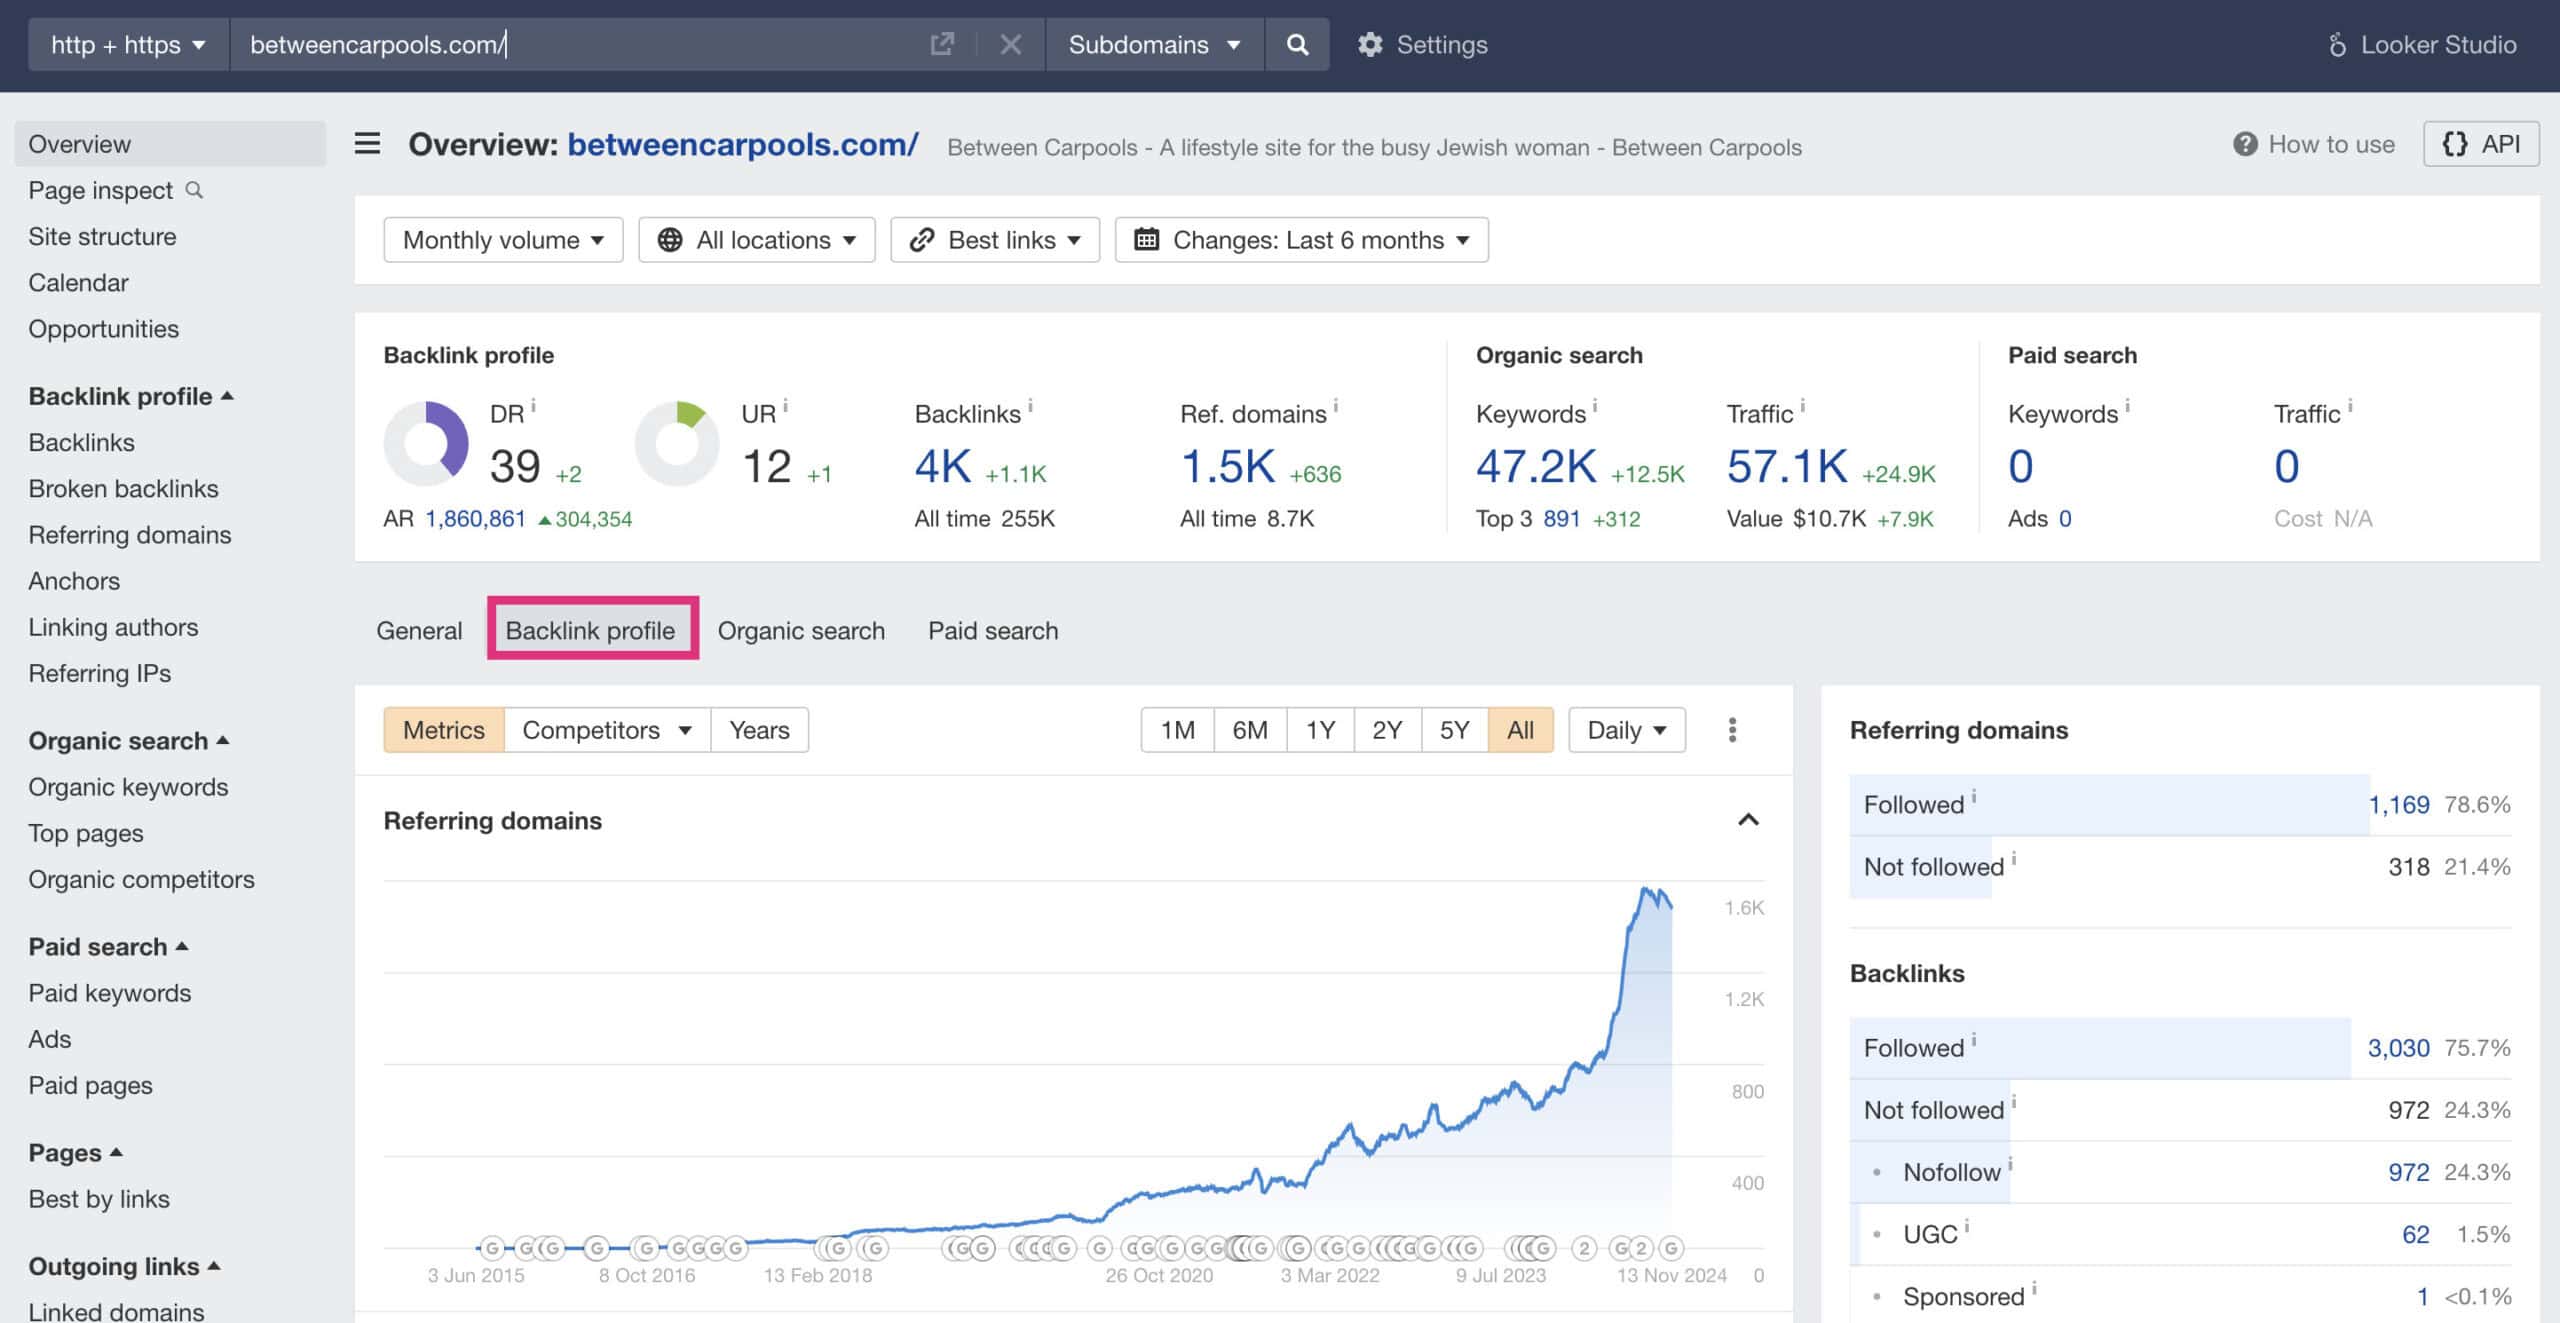Screen dimensions: 2560x1323
Task: Open the Subdomains mode dropdown
Action: tap(1154, 44)
